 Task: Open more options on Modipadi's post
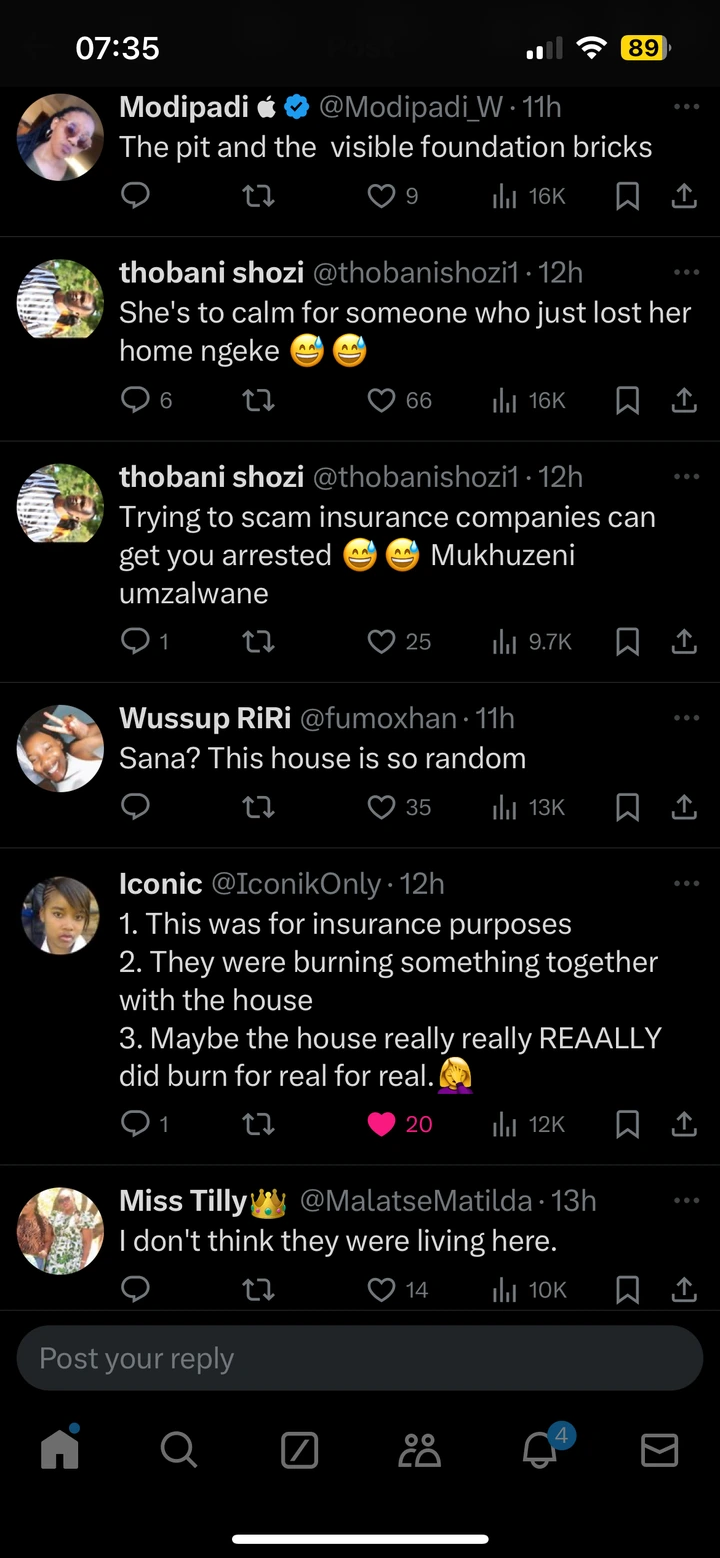click(686, 106)
